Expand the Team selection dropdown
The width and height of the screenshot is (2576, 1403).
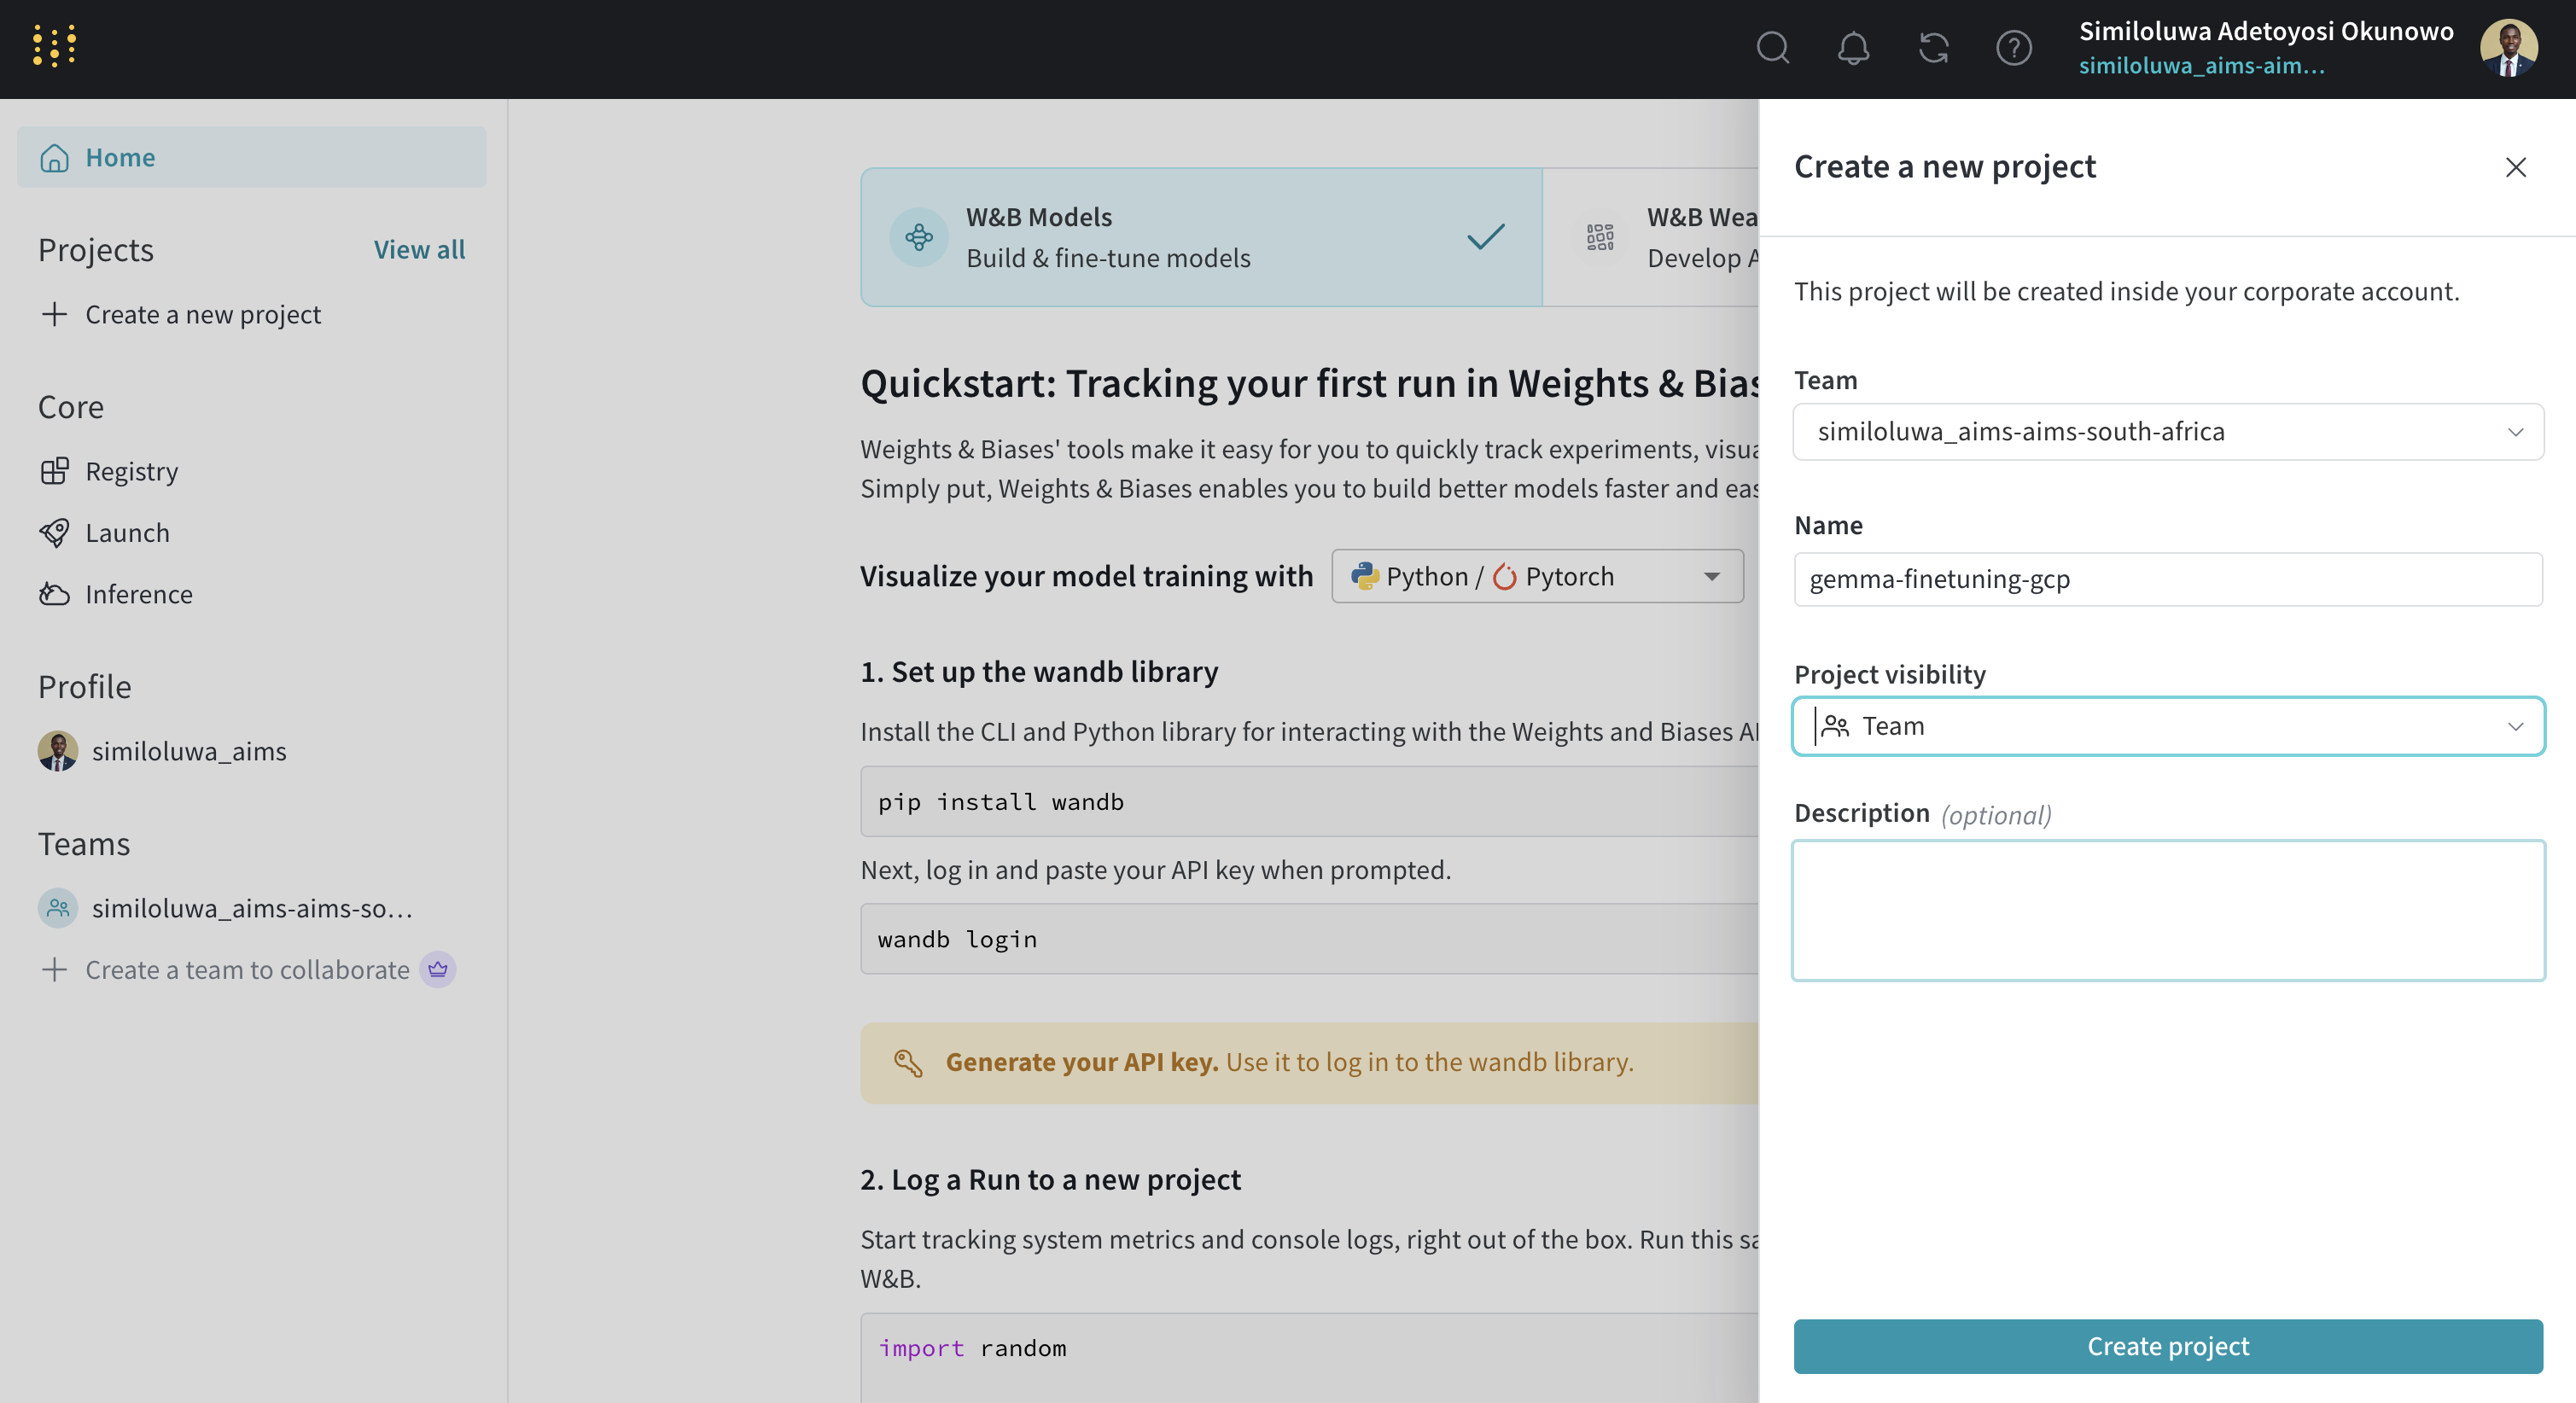coord(2168,432)
